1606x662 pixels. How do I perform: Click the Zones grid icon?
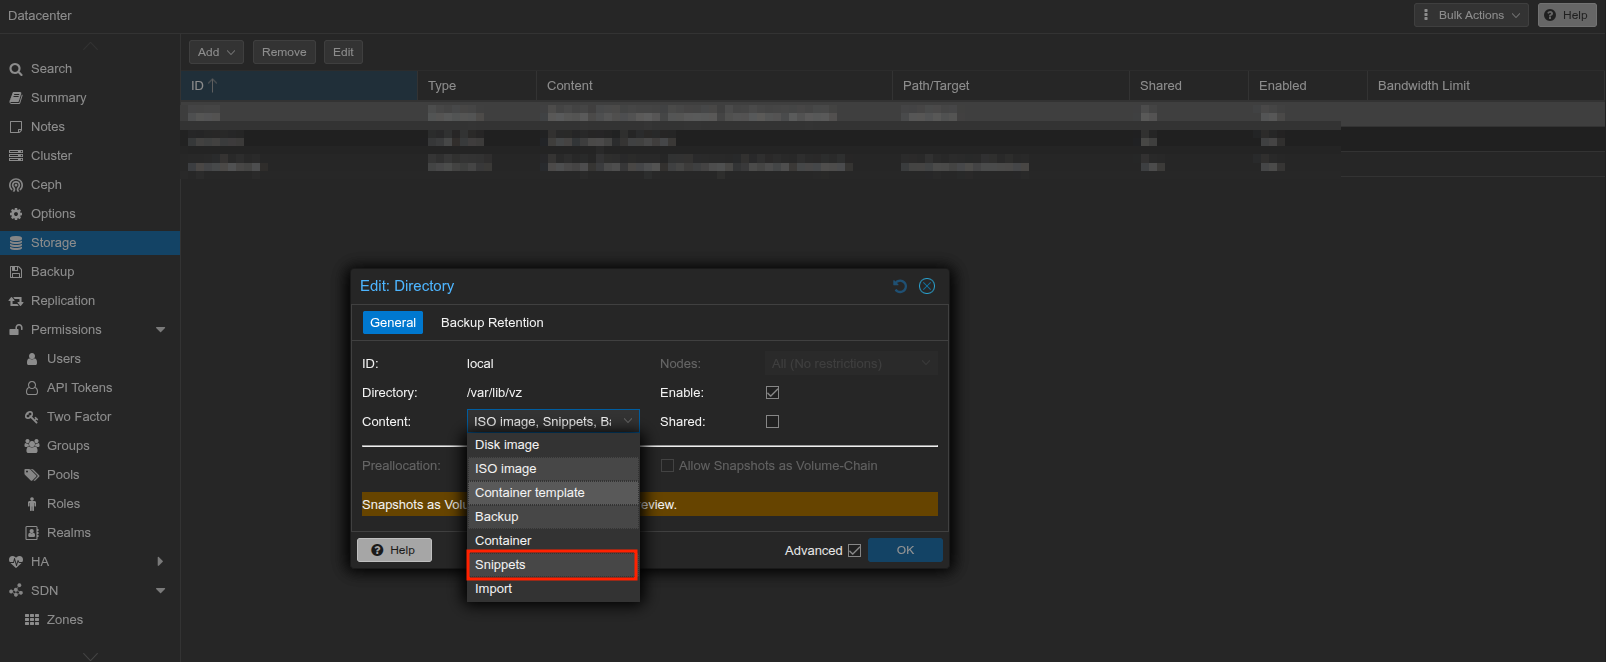pos(32,620)
